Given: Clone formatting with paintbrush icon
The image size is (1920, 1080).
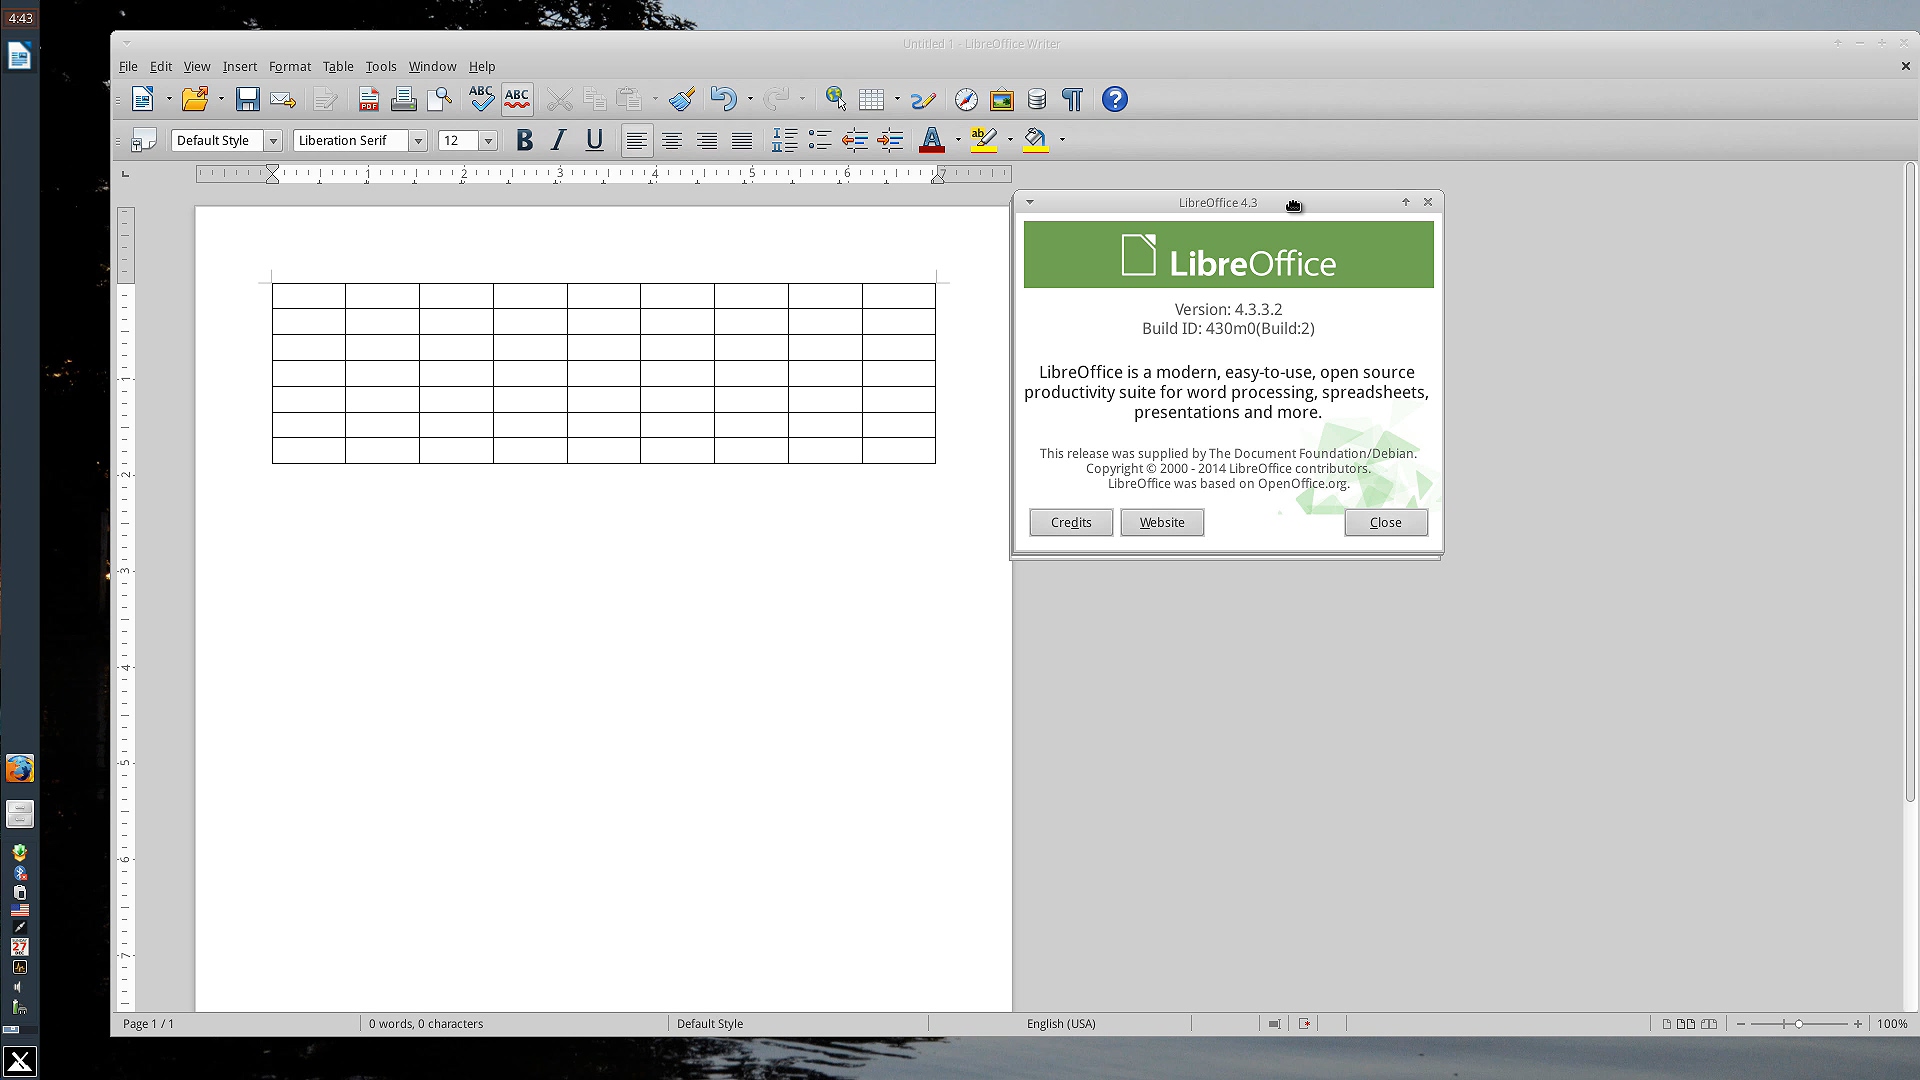Looking at the screenshot, I should click(x=682, y=99).
